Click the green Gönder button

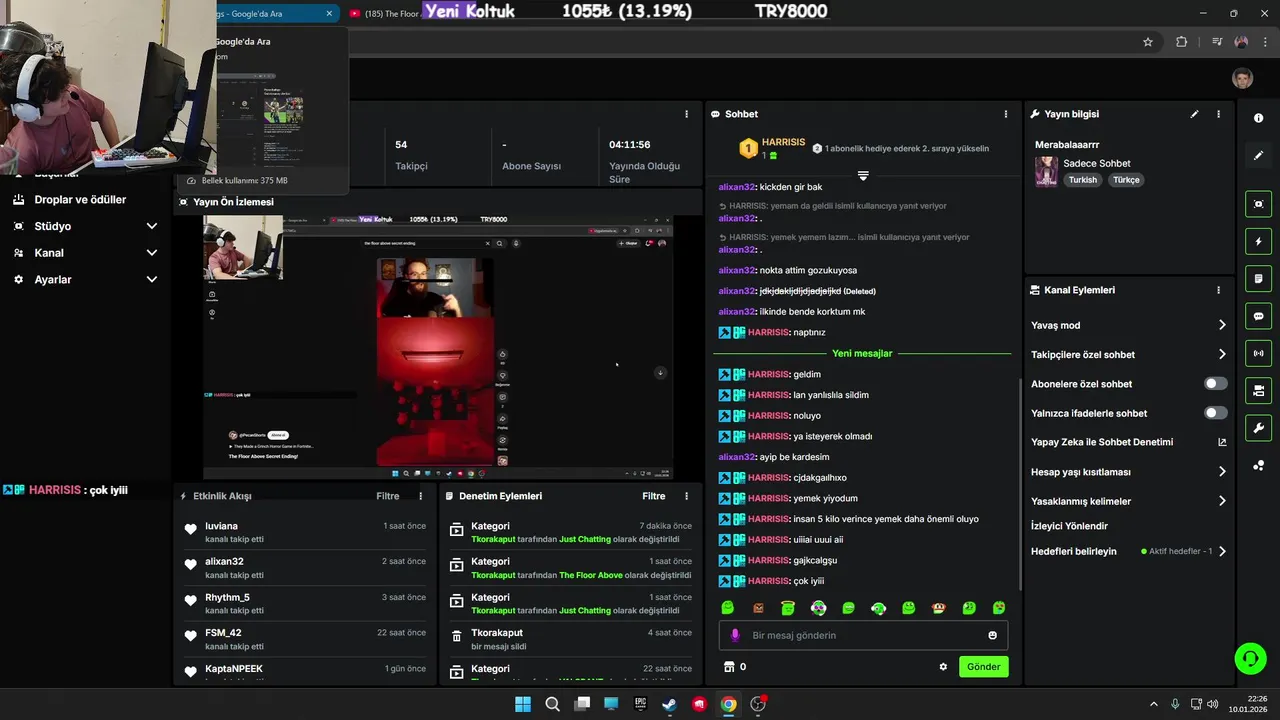983,667
